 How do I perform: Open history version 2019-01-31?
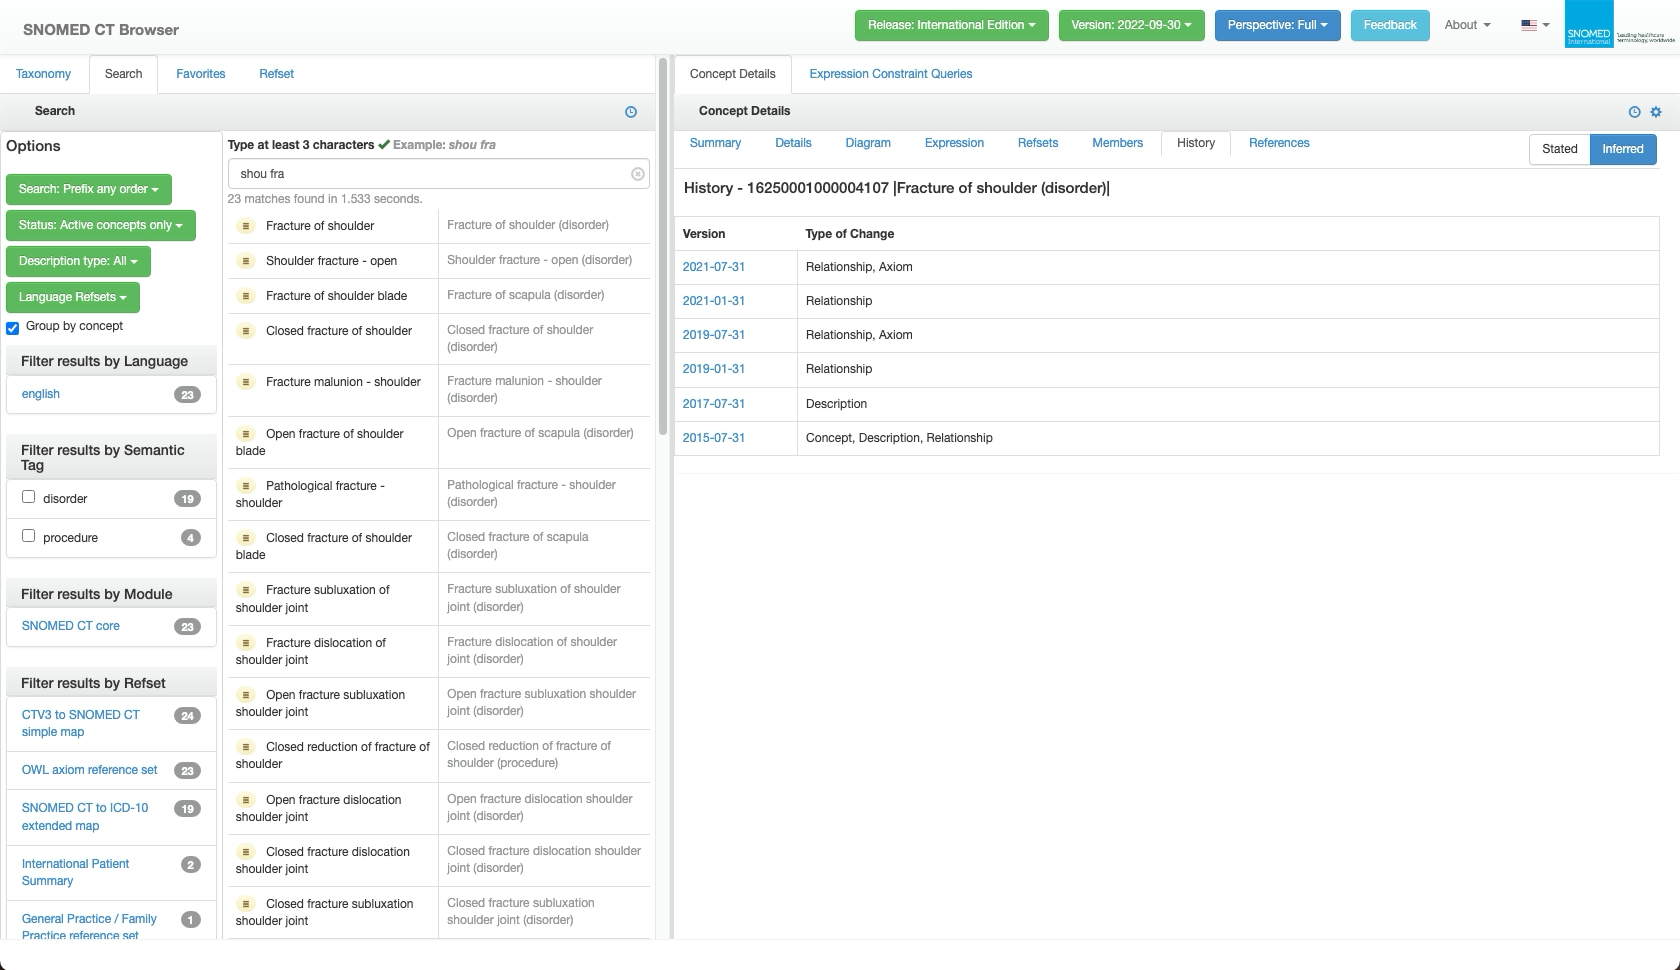713,369
